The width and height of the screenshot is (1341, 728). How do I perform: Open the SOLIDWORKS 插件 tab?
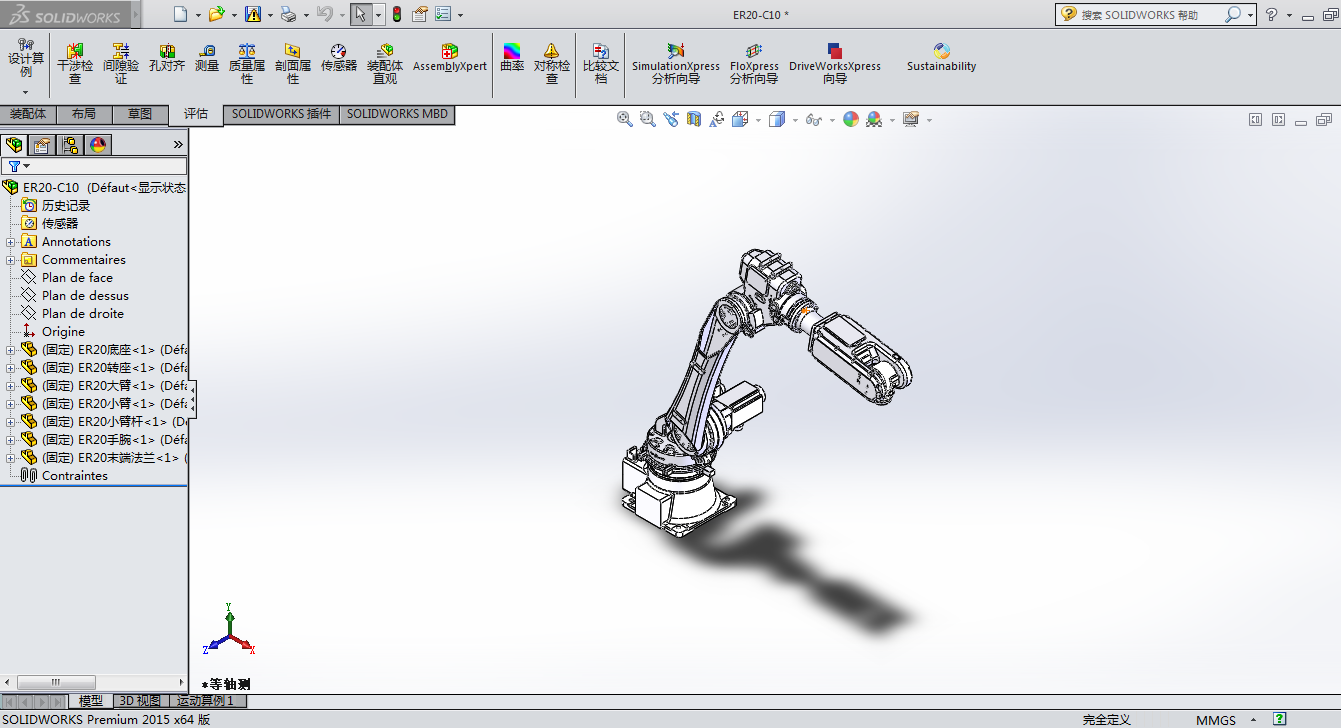click(x=281, y=114)
